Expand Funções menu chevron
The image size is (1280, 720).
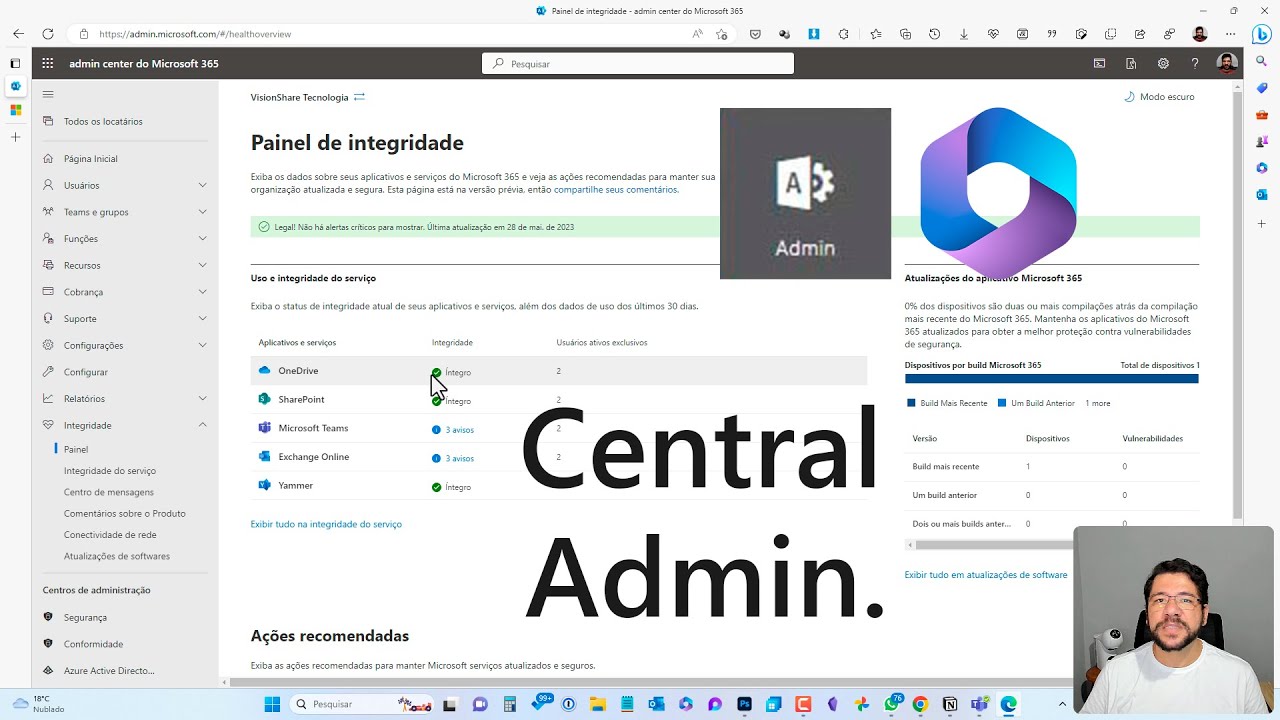(203, 239)
